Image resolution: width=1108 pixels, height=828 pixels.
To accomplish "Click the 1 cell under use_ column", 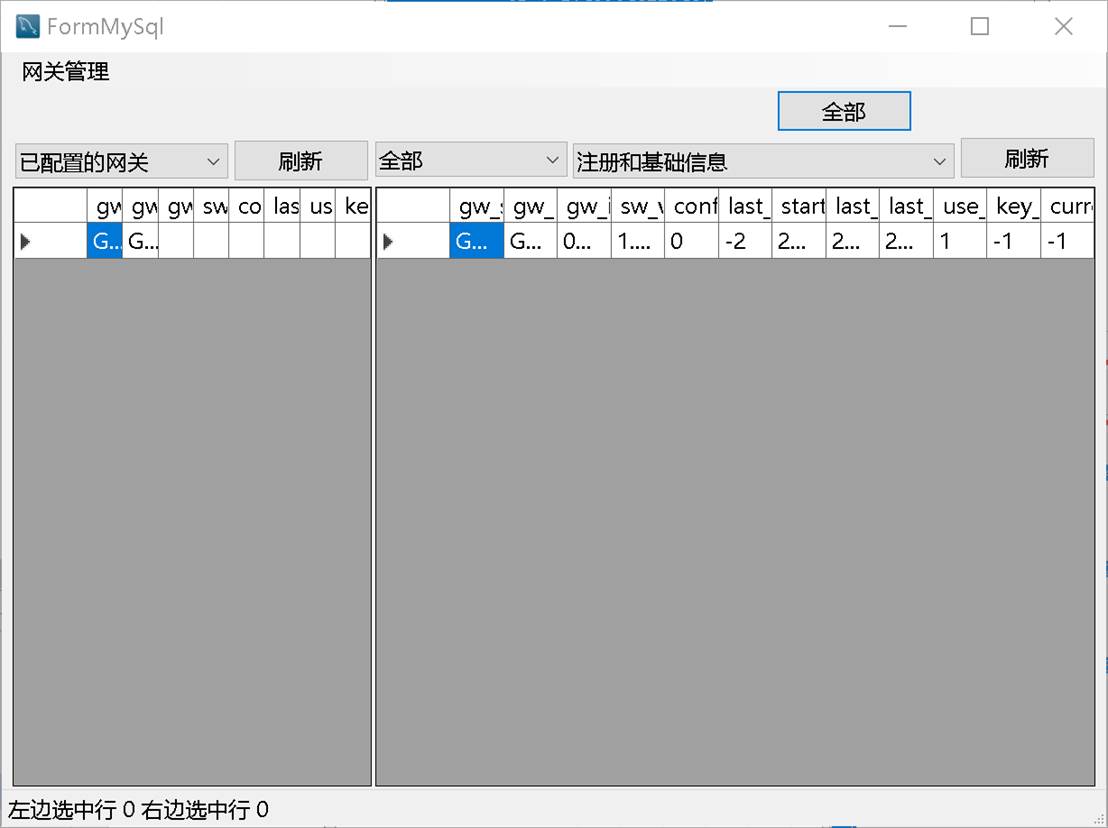I will [x=960, y=242].
